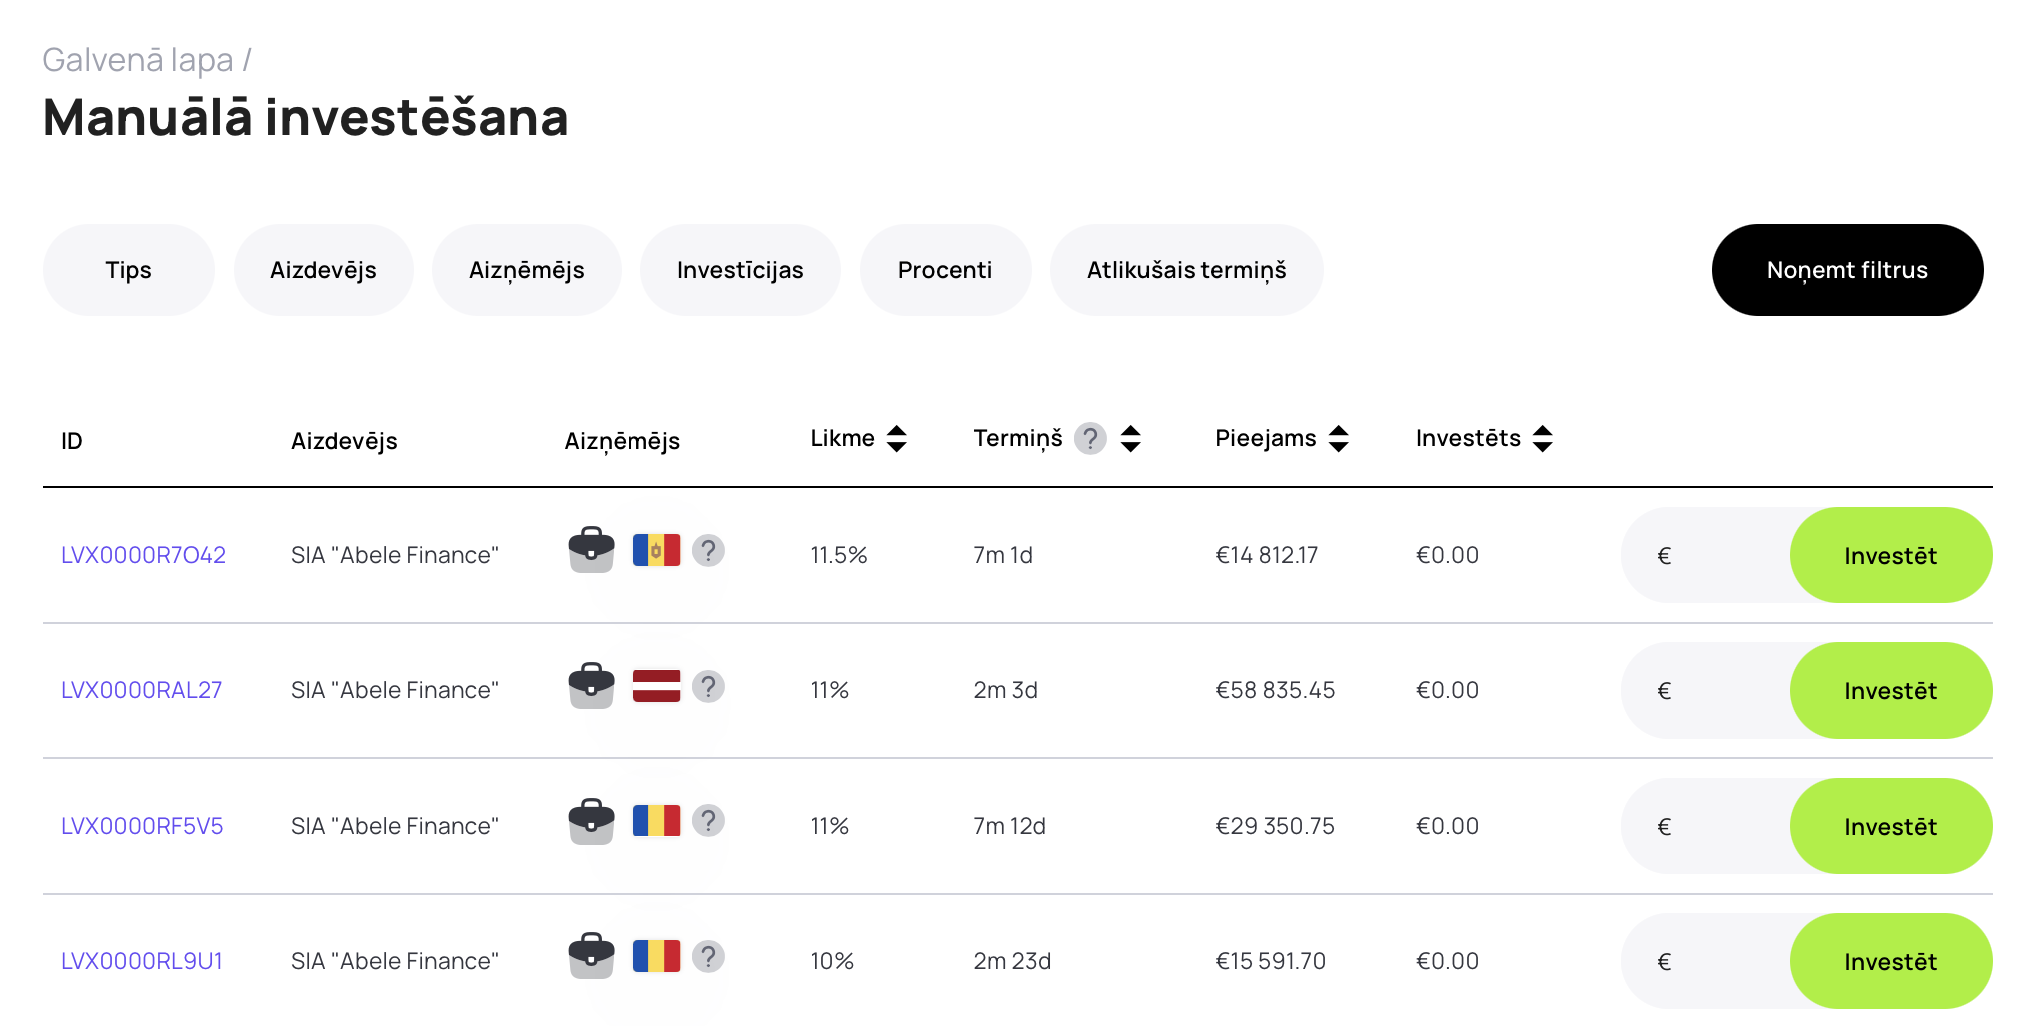
Task: Sort by Termiņš using sort arrows
Action: coord(1130,439)
